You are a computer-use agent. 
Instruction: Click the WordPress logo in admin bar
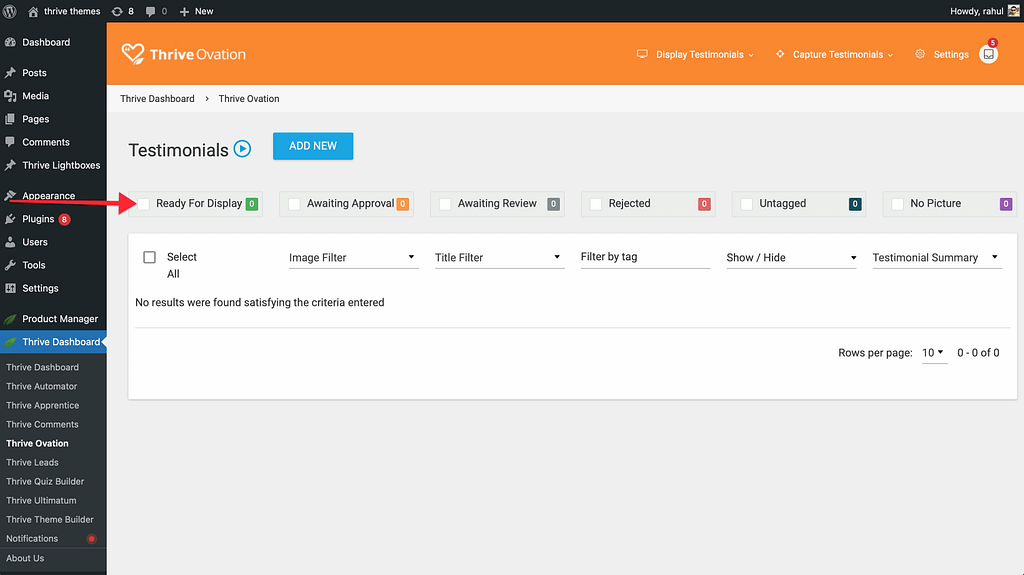(x=11, y=11)
